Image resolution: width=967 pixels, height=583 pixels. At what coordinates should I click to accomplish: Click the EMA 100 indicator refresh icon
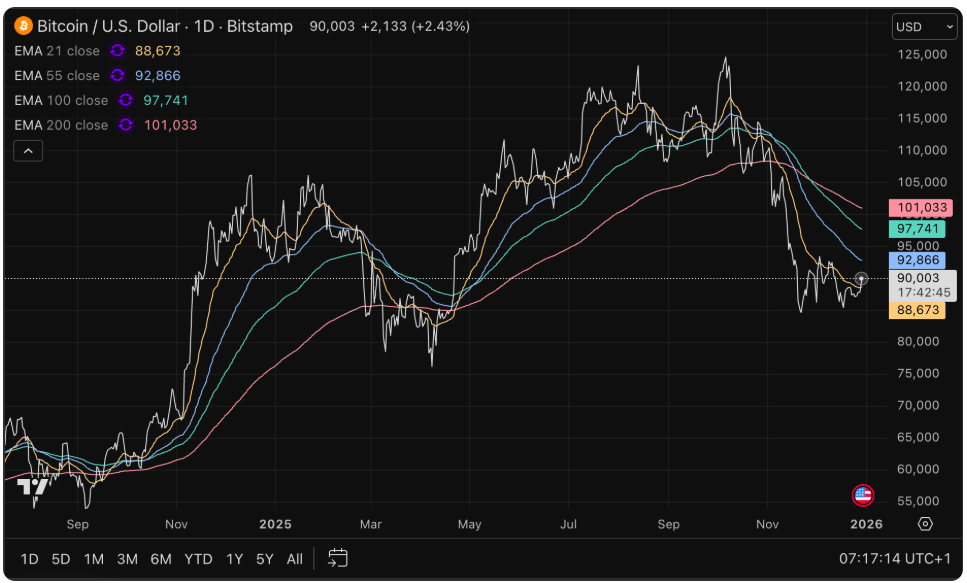[x=126, y=100]
